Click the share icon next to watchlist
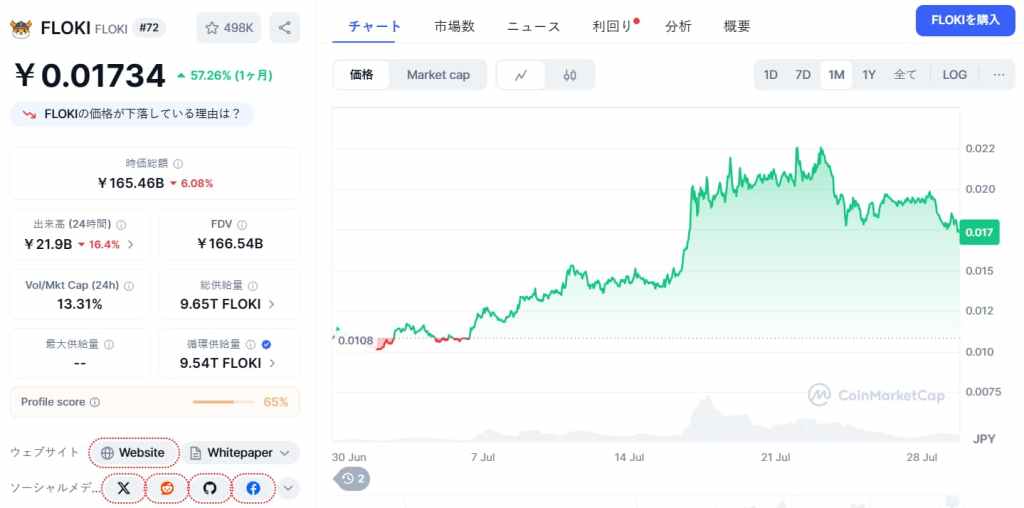The image size is (1024, 508). pos(285,27)
